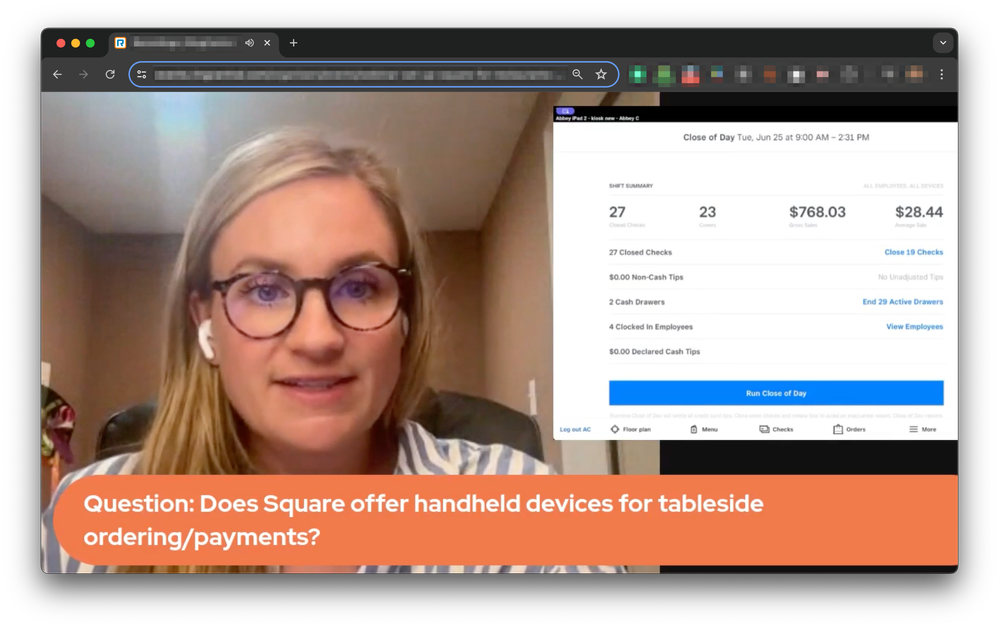
Task: Click the zoom magnifier in address bar
Action: click(577, 75)
